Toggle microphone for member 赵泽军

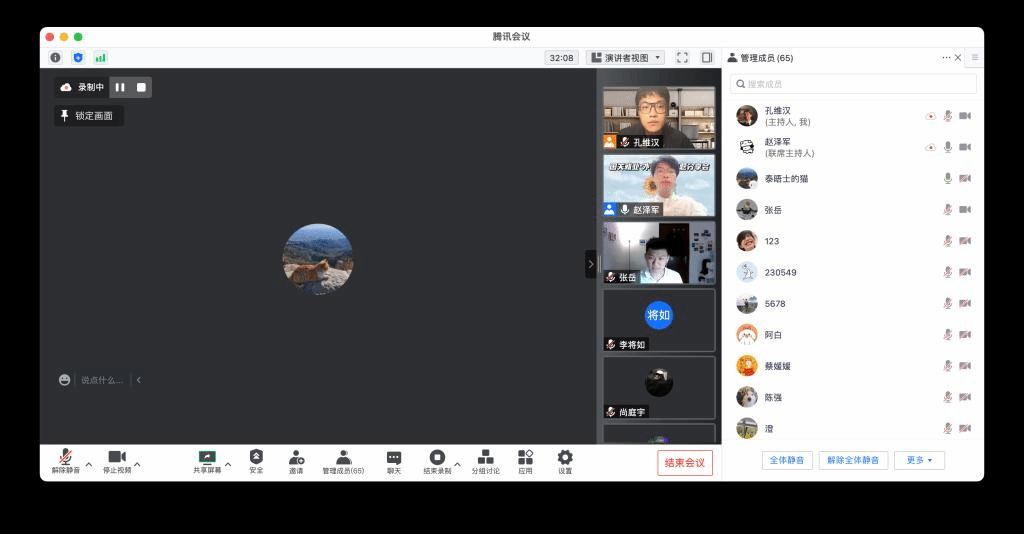click(x=947, y=147)
